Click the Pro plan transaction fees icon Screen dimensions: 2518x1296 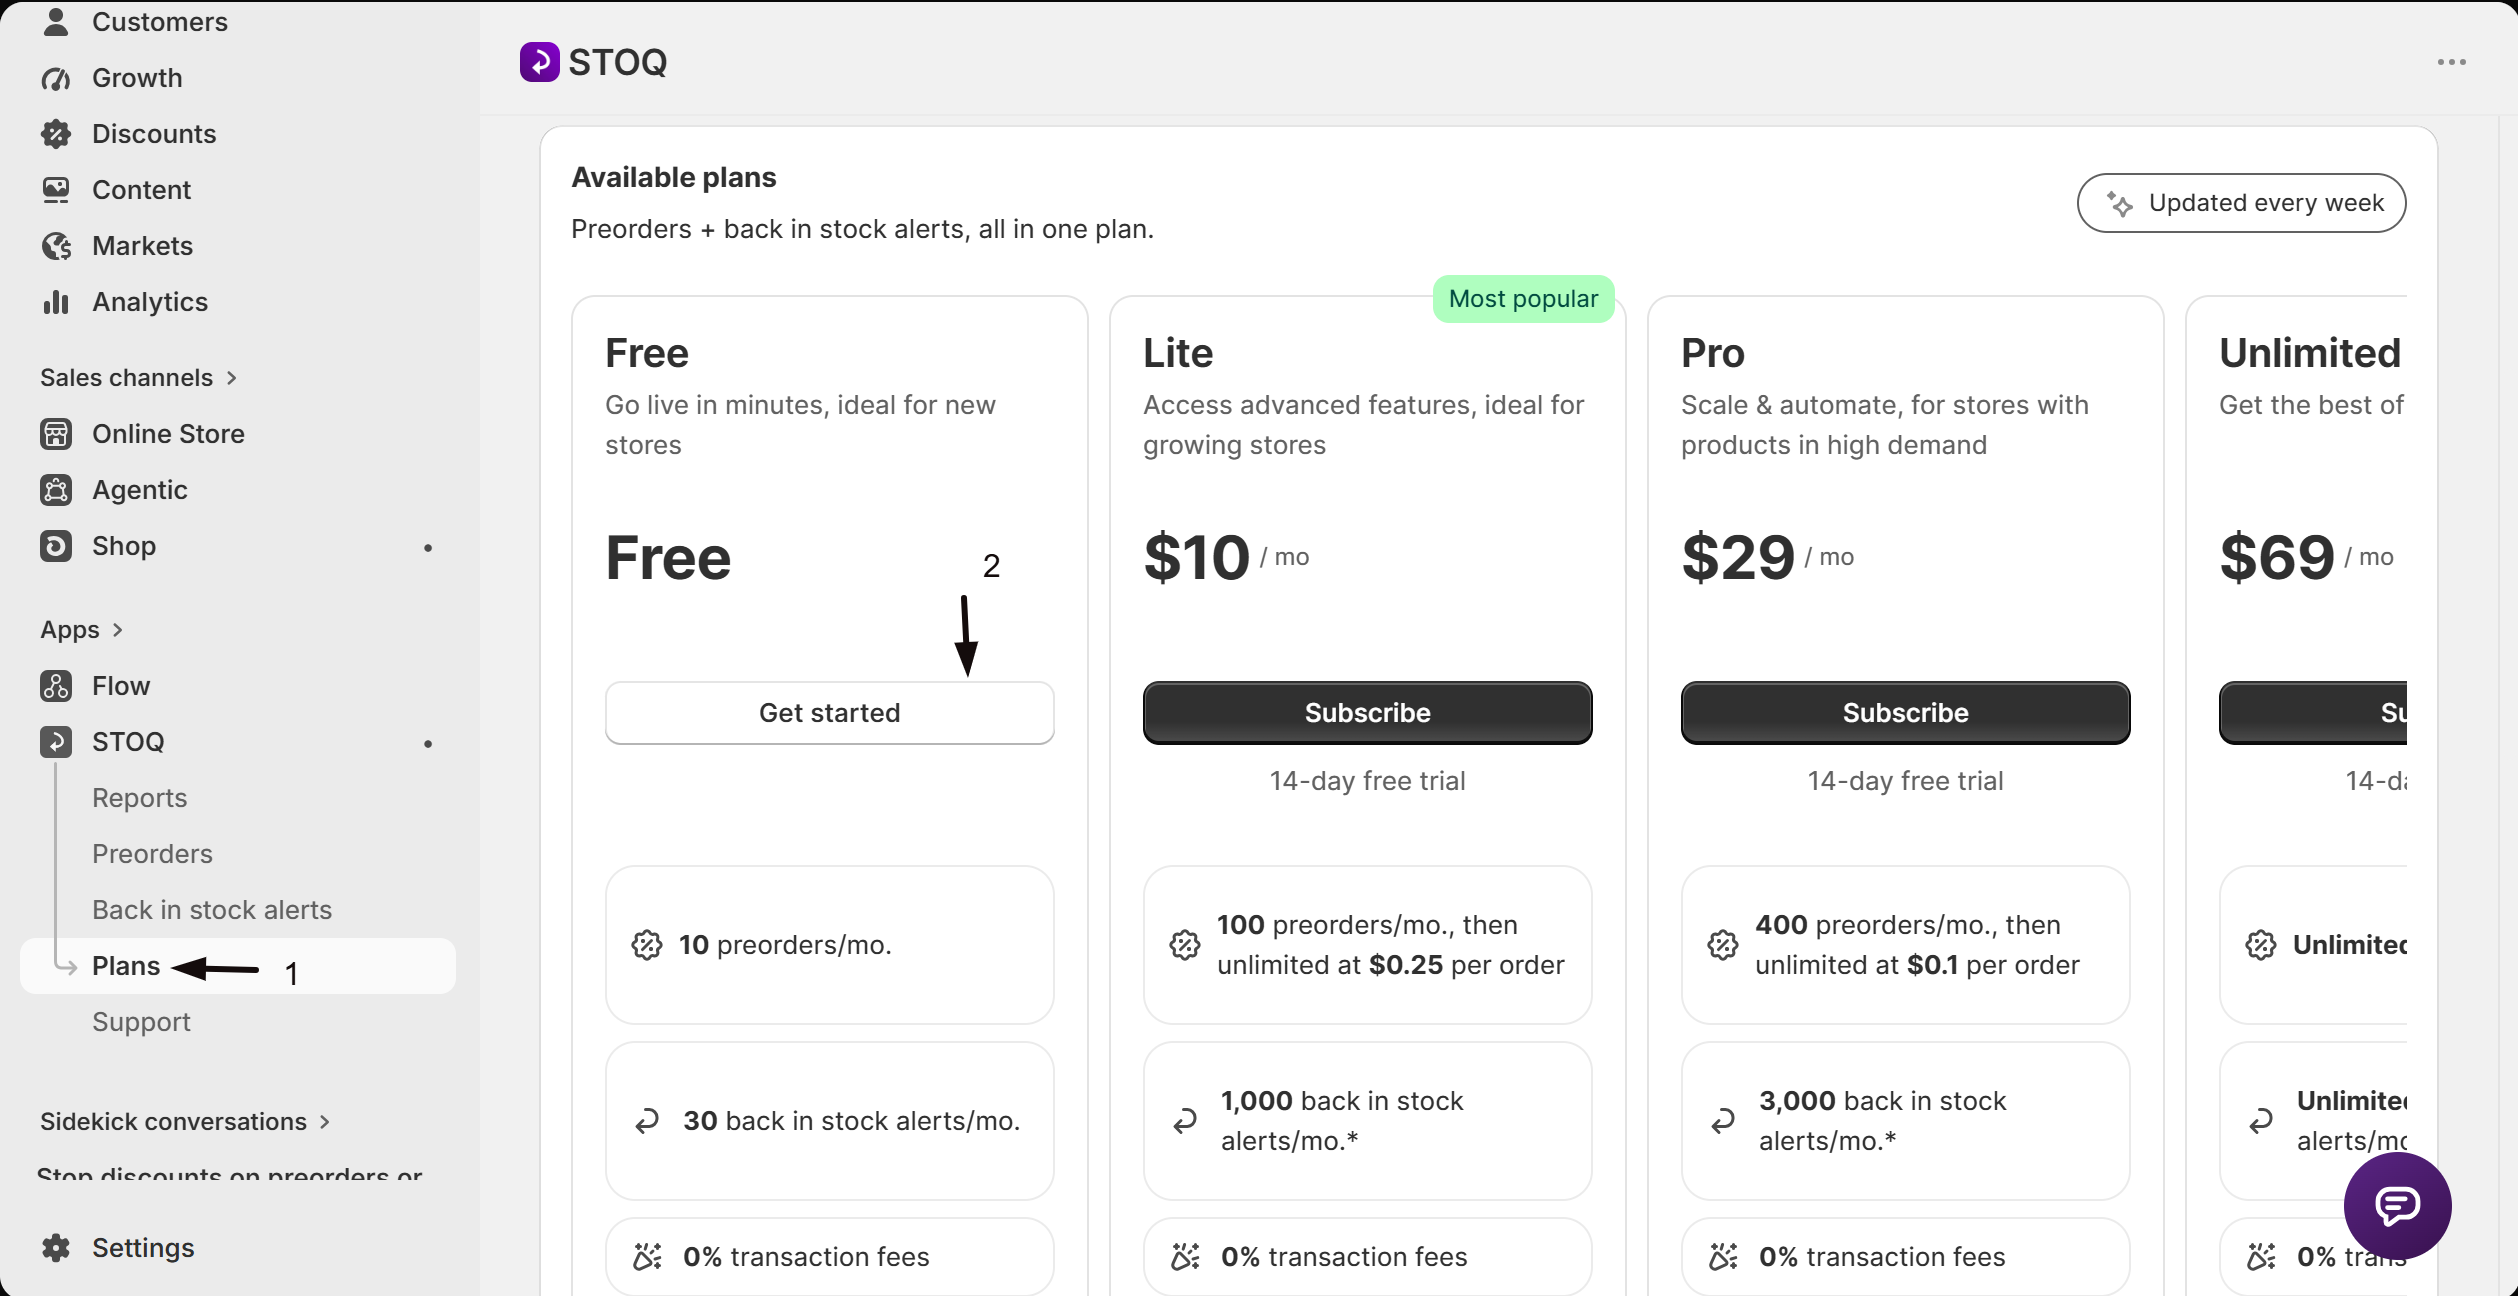coord(1723,1257)
